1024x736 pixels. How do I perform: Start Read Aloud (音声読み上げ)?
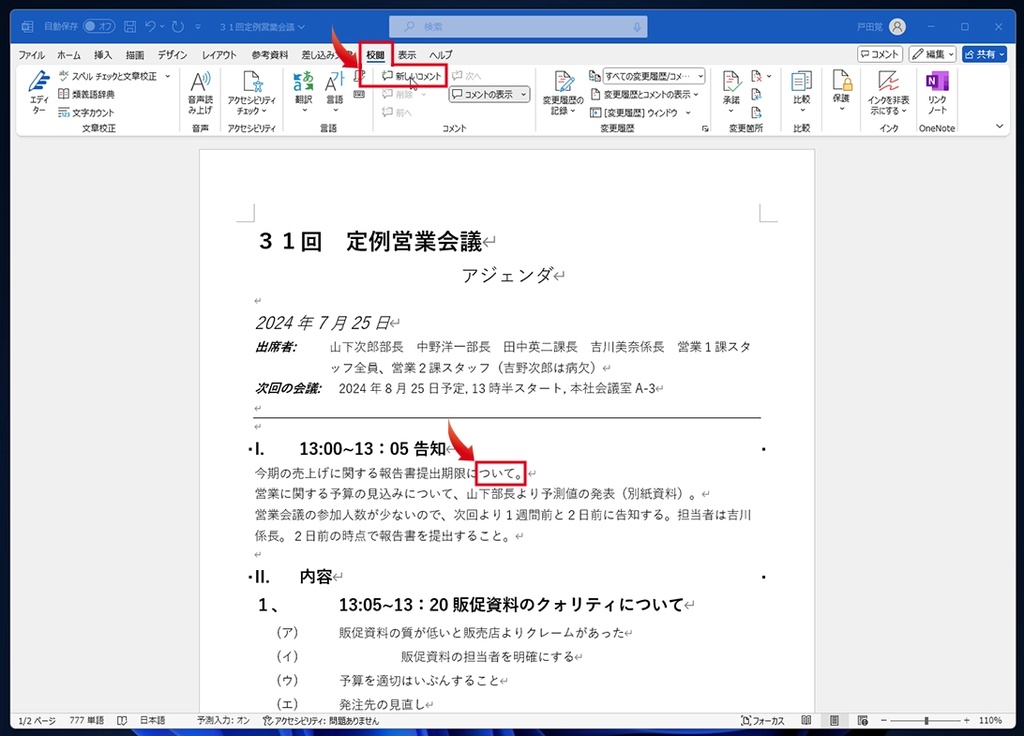coord(200,91)
